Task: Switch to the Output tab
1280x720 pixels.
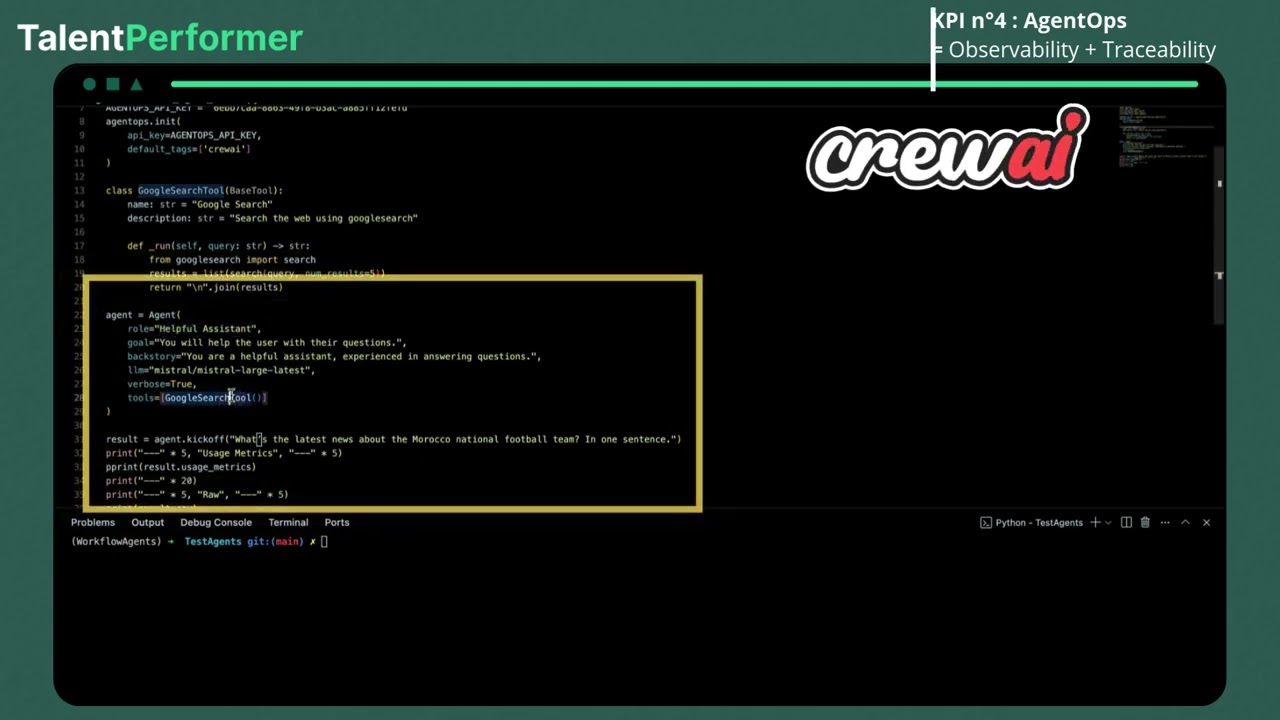Action: 147,522
